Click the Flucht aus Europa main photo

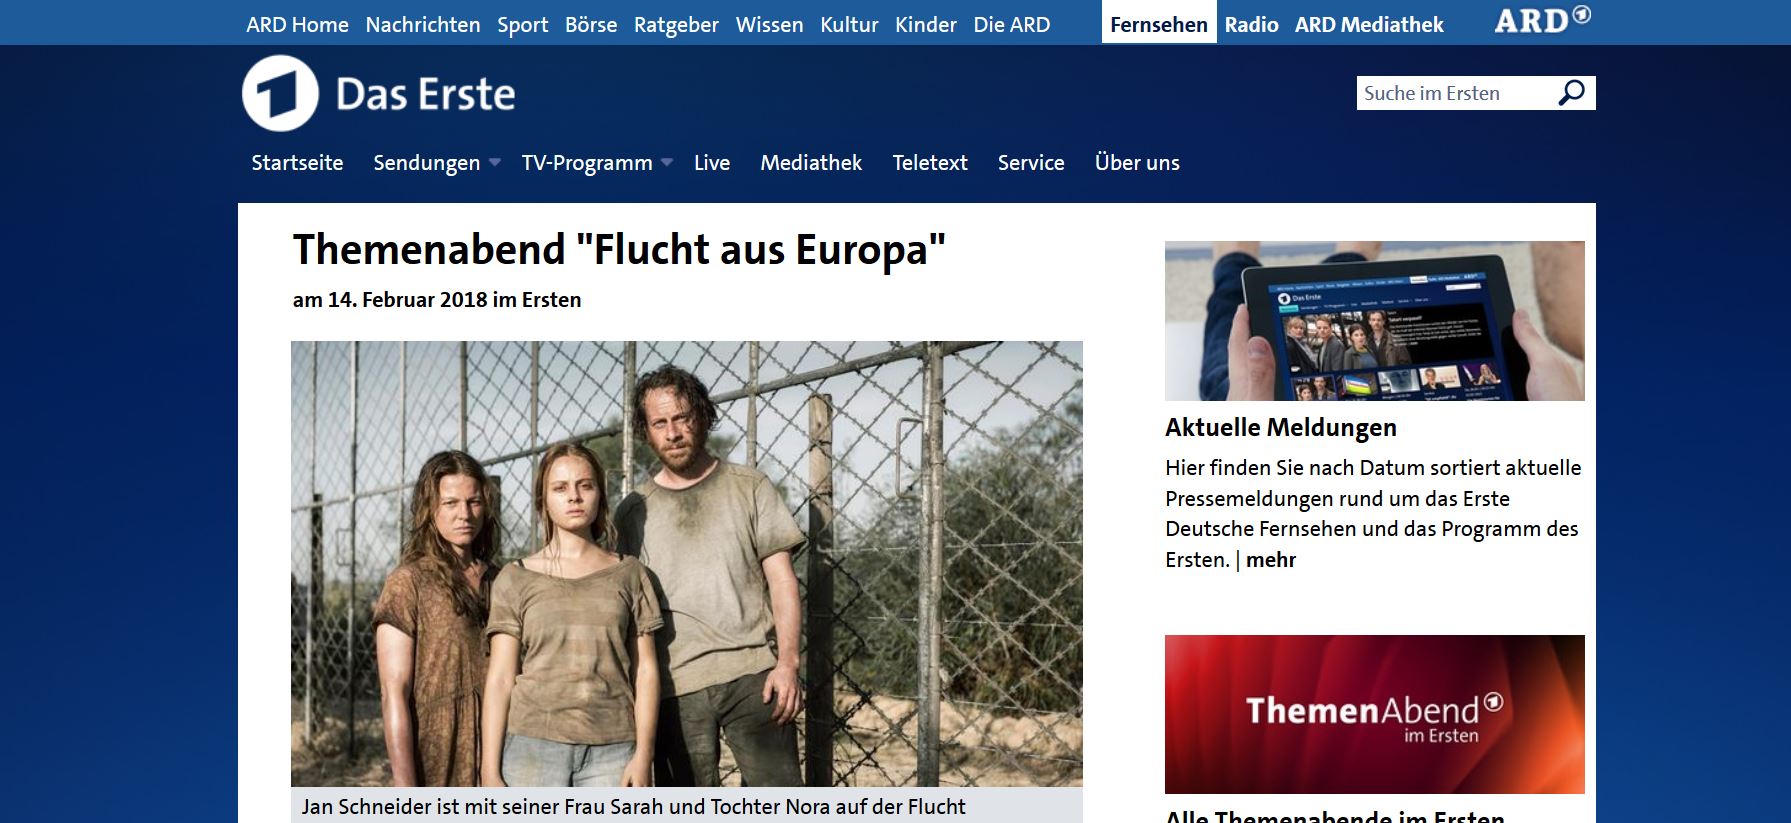(687, 564)
